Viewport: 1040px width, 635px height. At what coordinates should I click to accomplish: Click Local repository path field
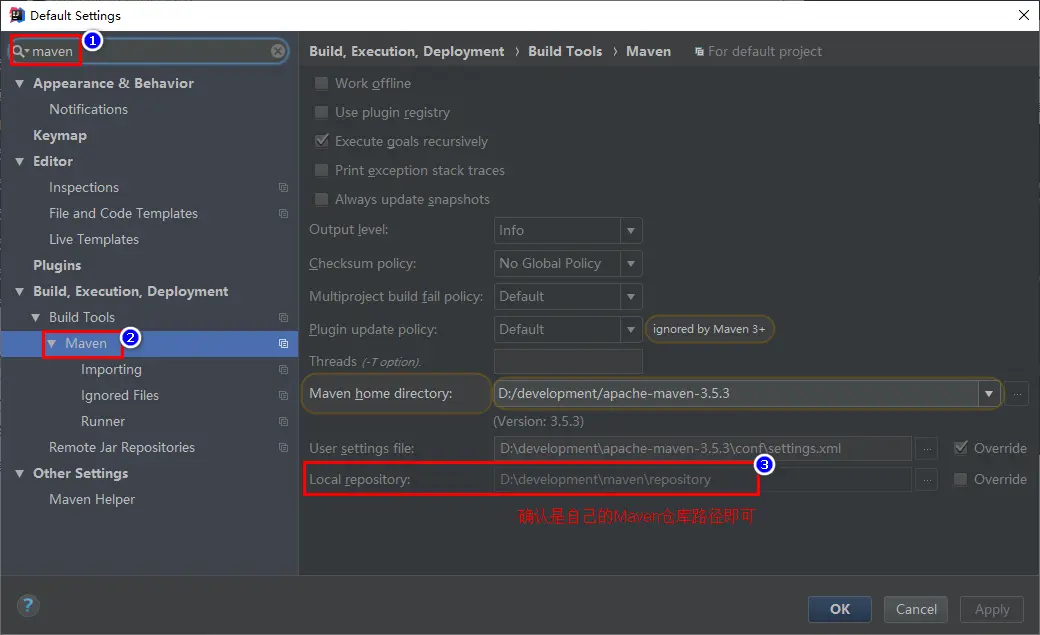pos(702,480)
